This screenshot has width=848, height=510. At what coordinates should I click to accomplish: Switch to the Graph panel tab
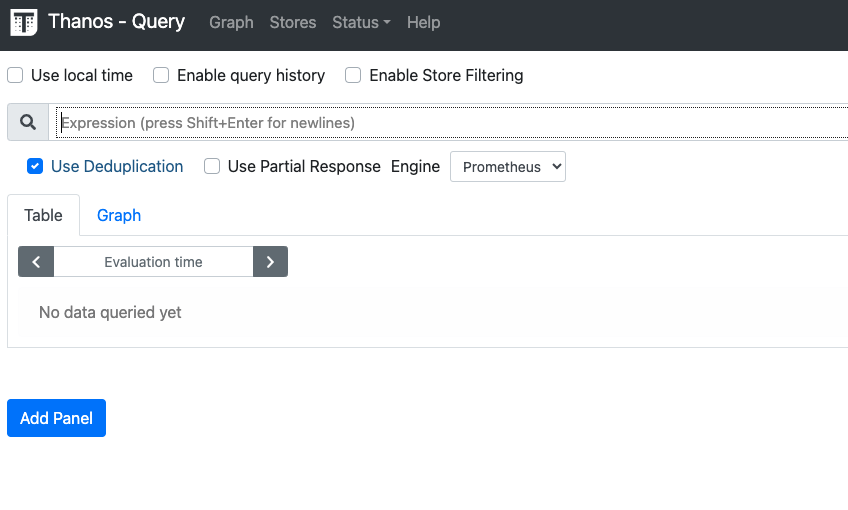pyautogui.click(x=118, y=215)
